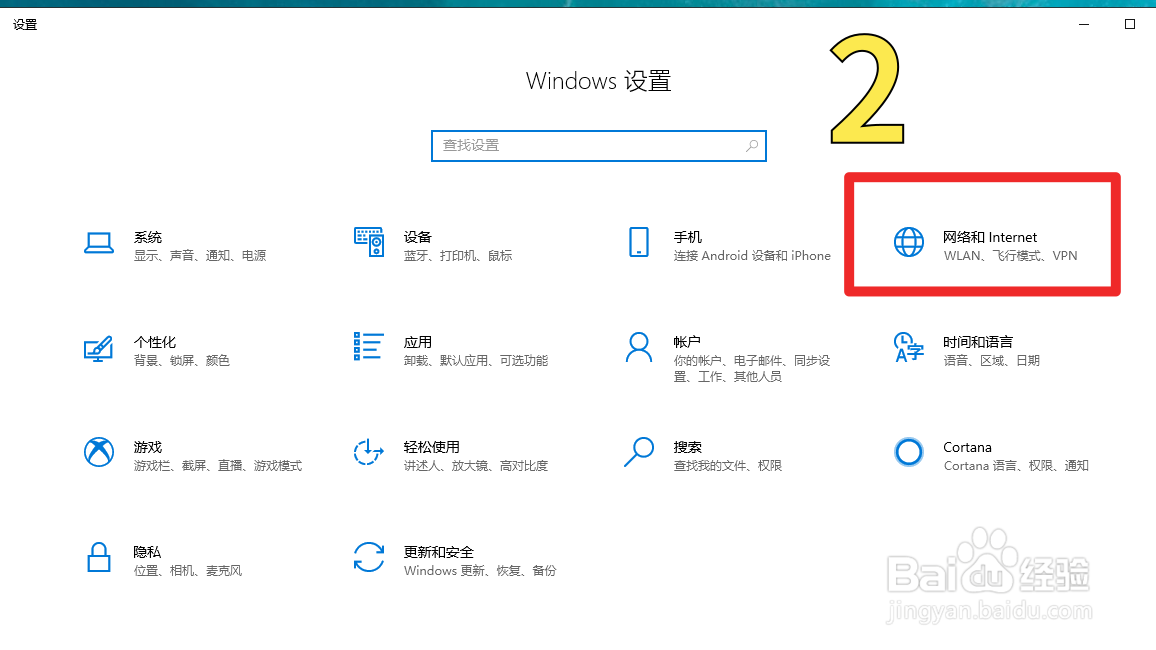Click the 搜索 category title text
1156x650 pixels.
point(687,447)
